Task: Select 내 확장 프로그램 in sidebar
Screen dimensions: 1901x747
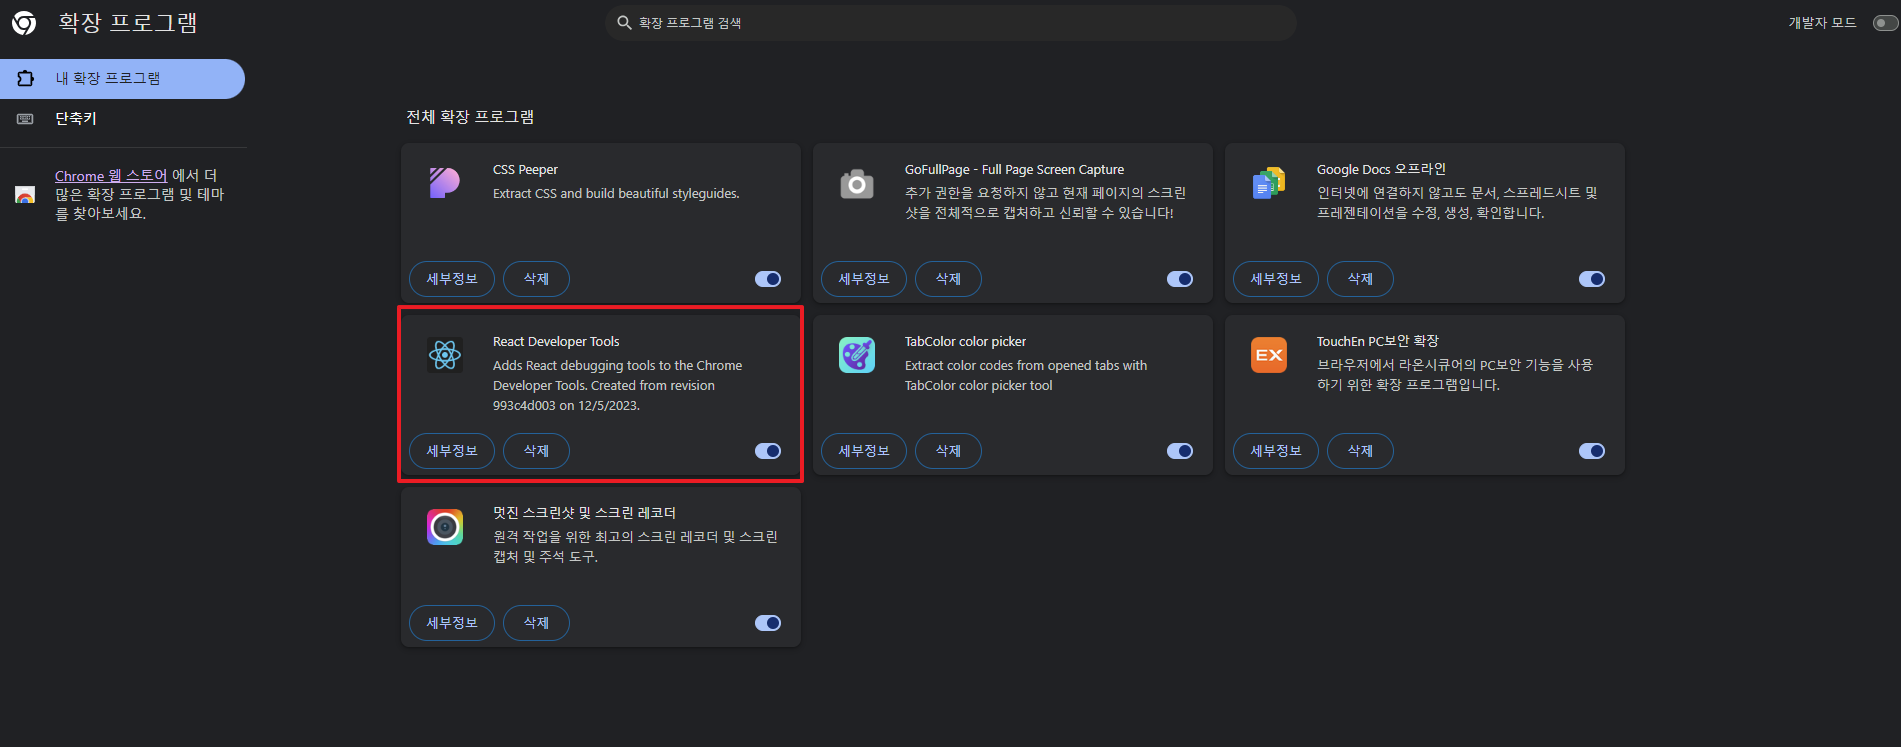Action: coord(122,78)
